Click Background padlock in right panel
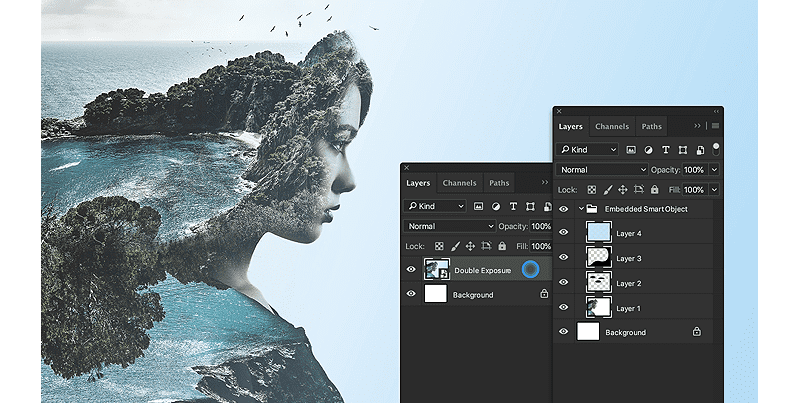The width and height of the screenshot is (800, 403). [696, 332]
